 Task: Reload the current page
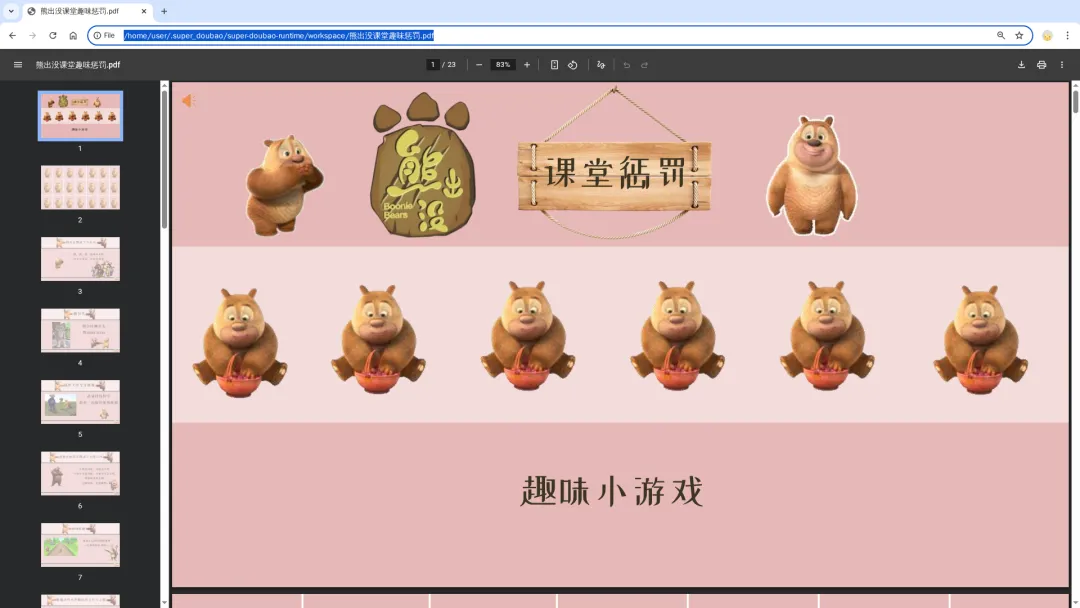click(52, 35)
